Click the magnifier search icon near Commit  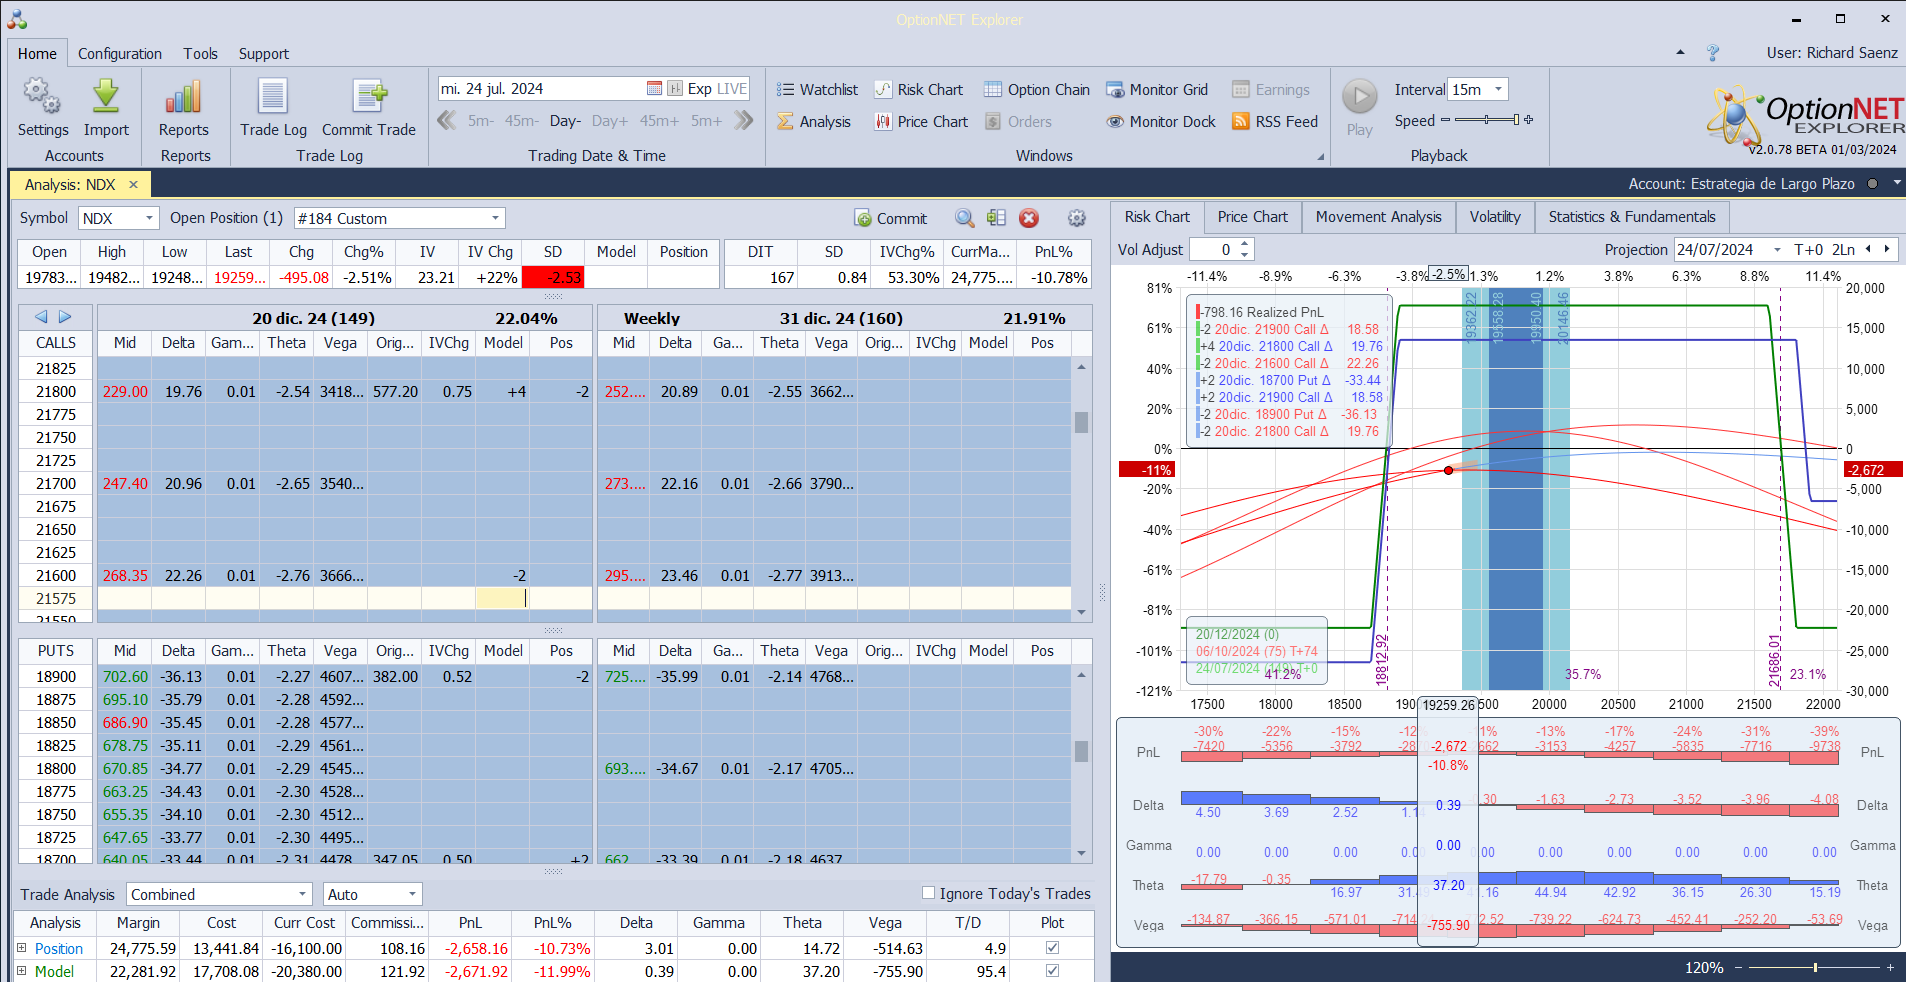(x=964, y=218)
